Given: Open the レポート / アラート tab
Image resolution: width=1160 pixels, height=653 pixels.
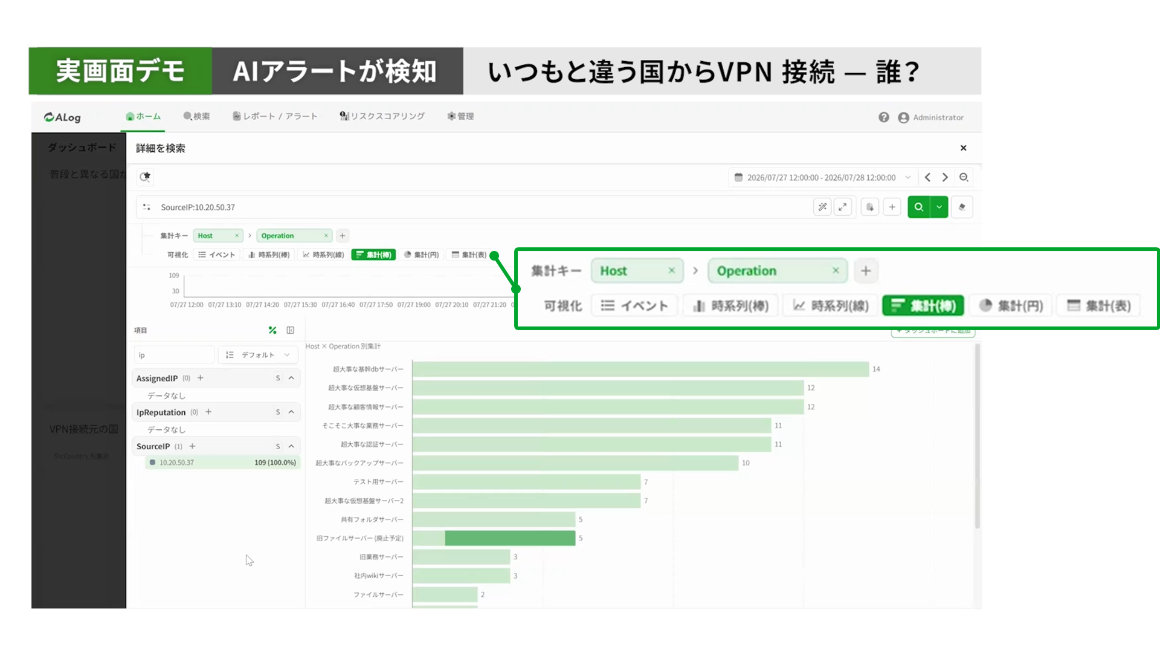Looking at the screenshot, I should point(274,116).
